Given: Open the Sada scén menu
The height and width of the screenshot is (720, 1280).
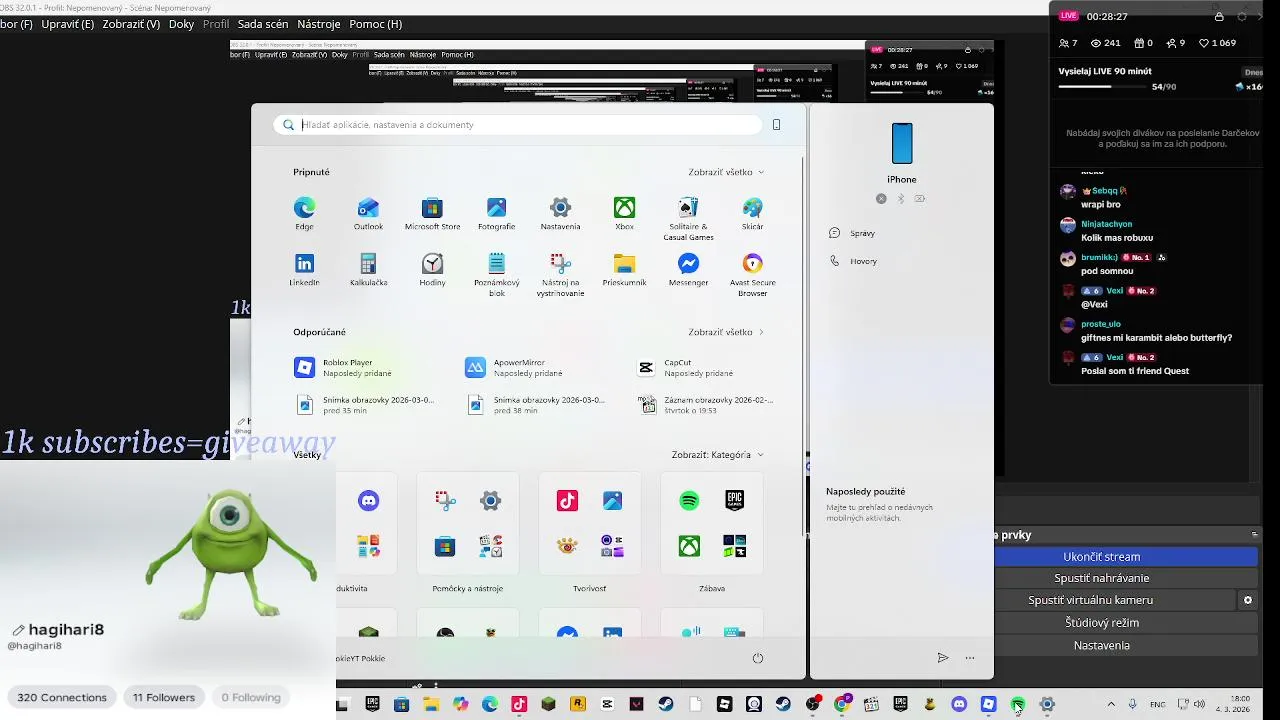Looking at the screenshot, I should point(263,24).
